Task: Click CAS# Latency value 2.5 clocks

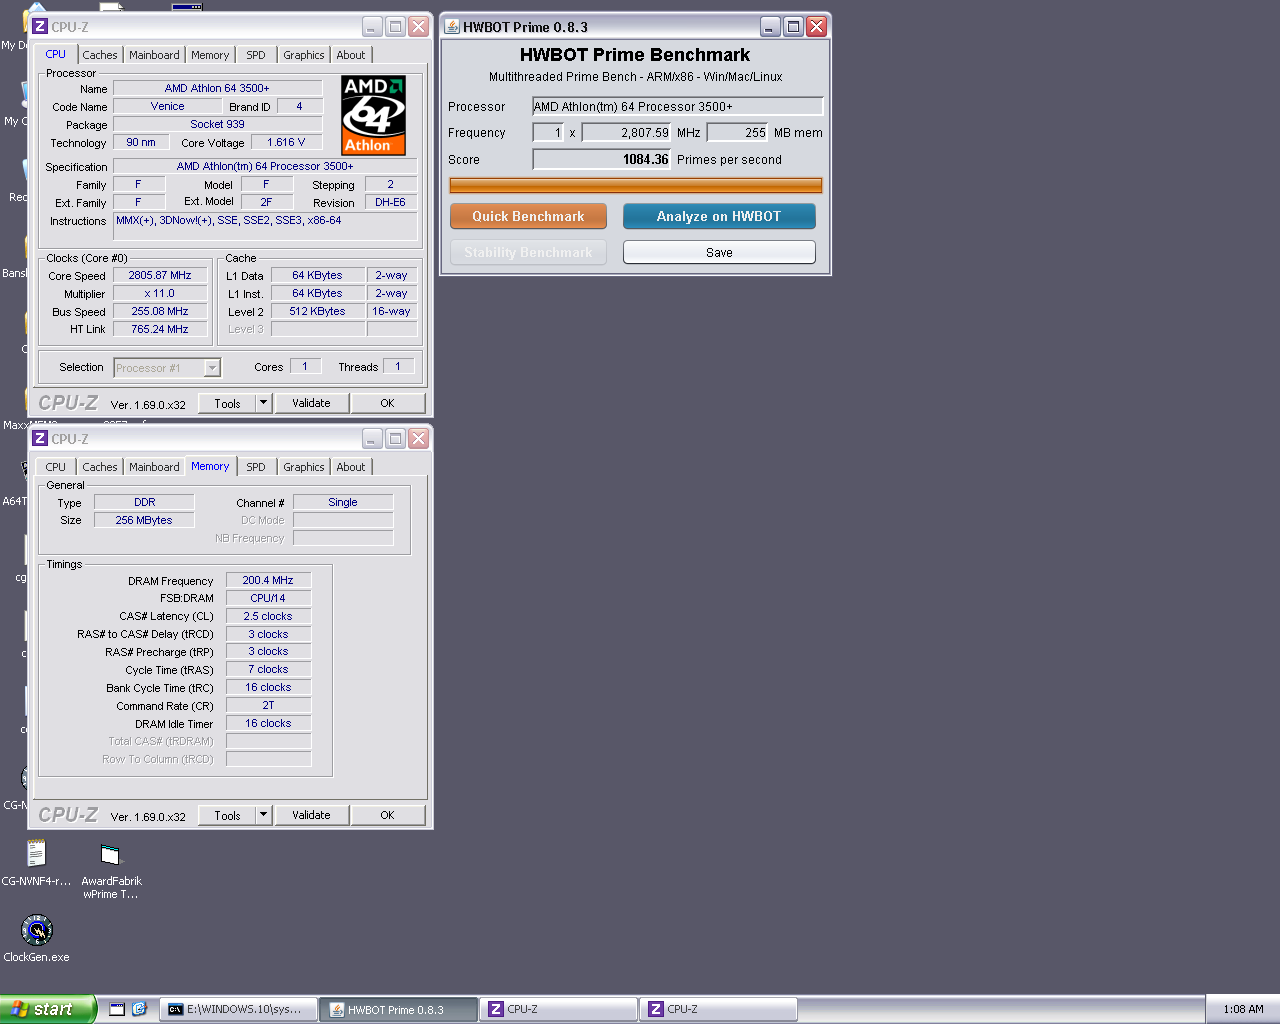Action: coord(268,616)
